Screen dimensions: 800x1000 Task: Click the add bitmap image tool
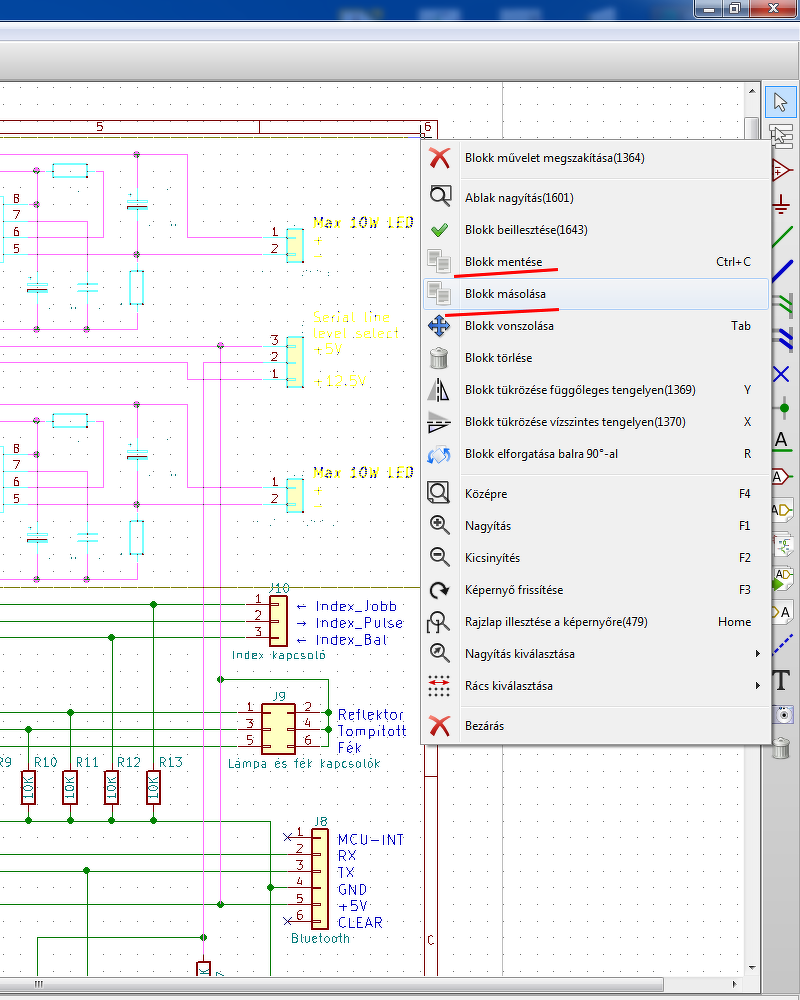point(782,714)
